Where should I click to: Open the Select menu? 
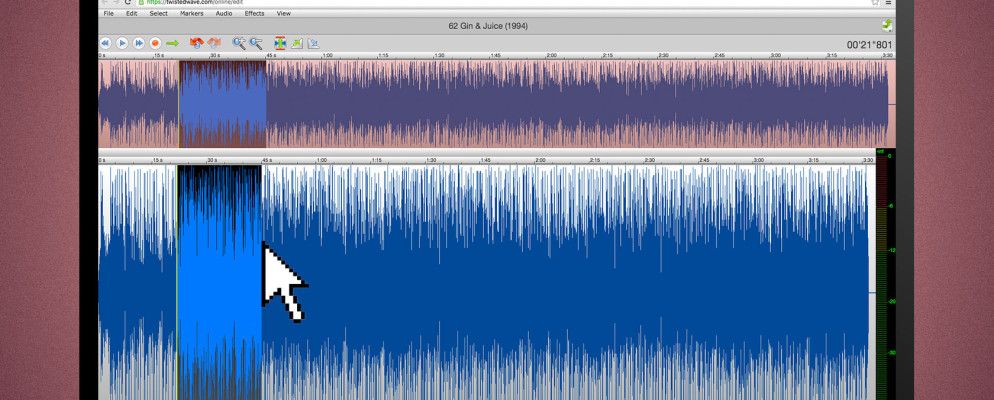[x=158, y=13]
